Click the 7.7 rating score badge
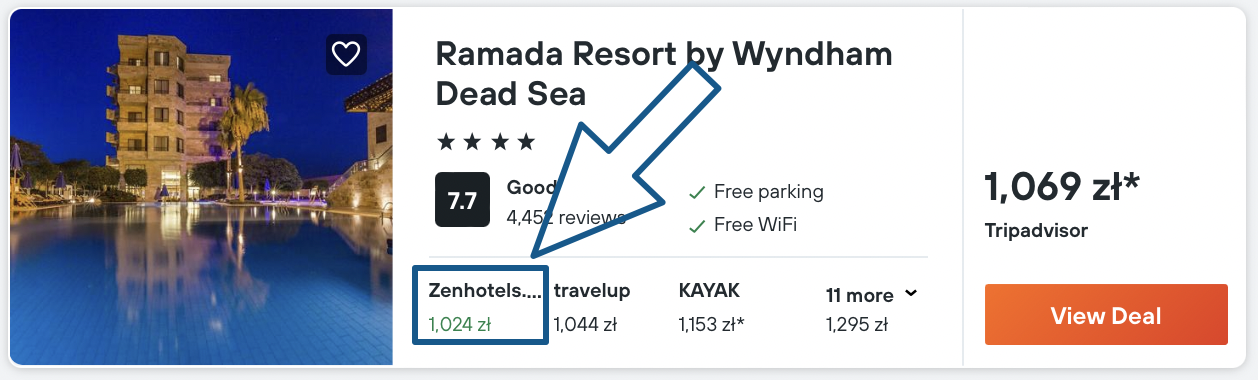The image size is (1258, 380). 462,200
